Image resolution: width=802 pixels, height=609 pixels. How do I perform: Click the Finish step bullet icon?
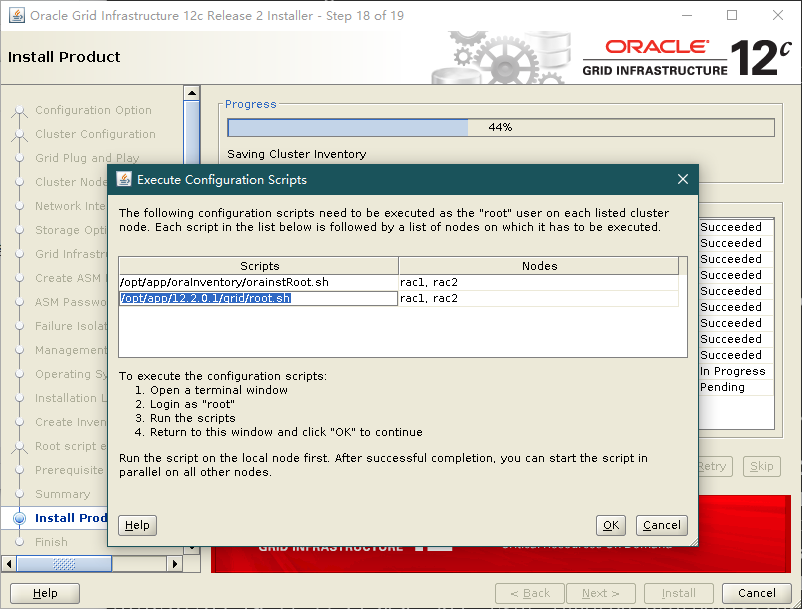19,542
